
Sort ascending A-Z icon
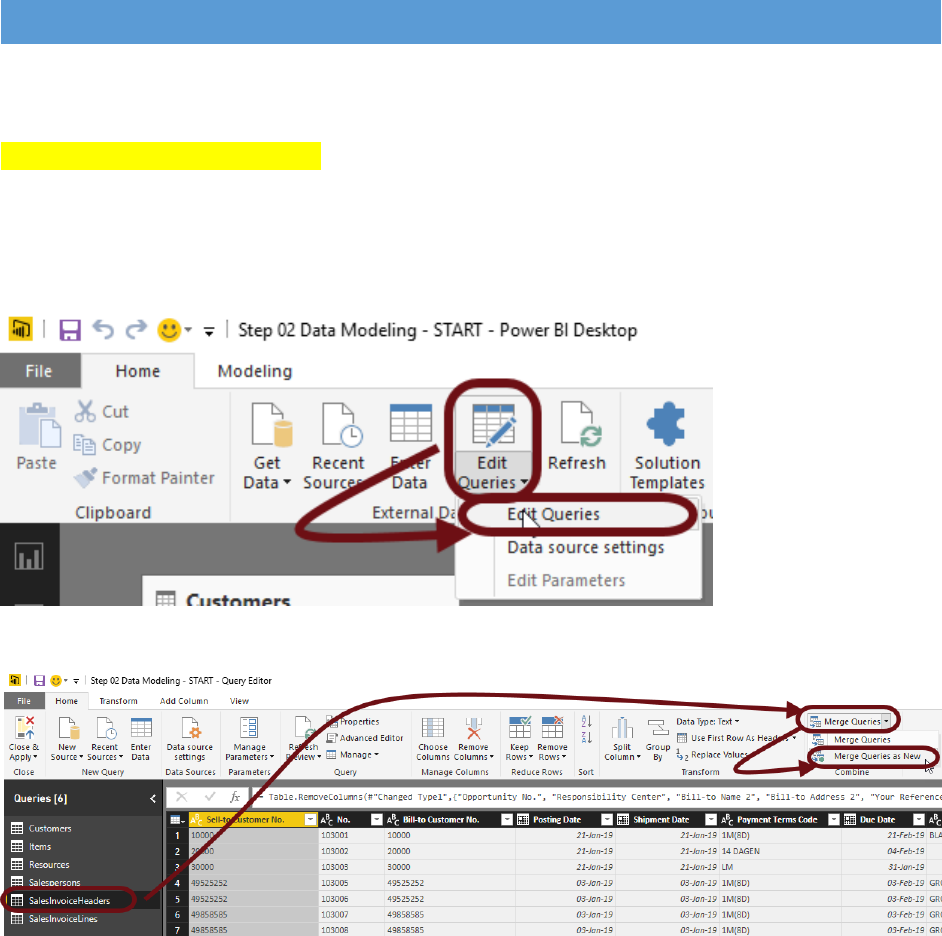[587, 721]
